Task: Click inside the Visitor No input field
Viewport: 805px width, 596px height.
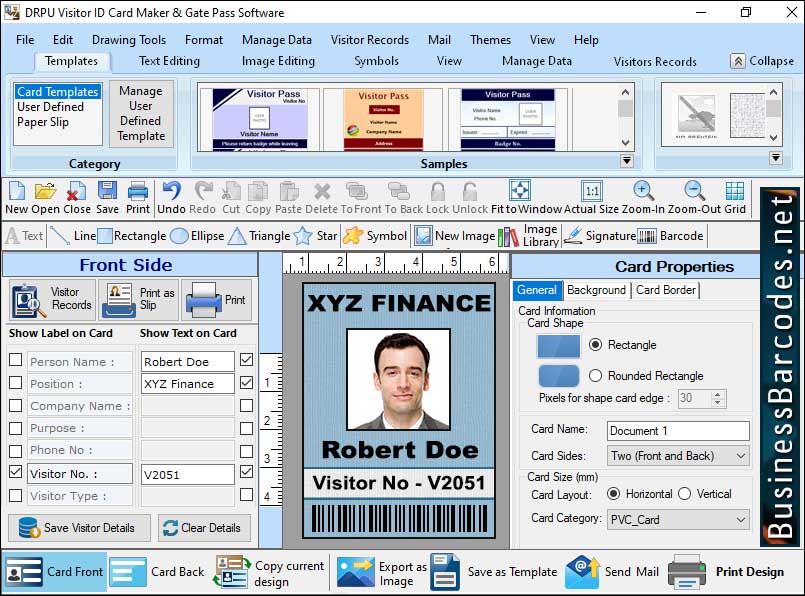Action: [x=186, y=473]
